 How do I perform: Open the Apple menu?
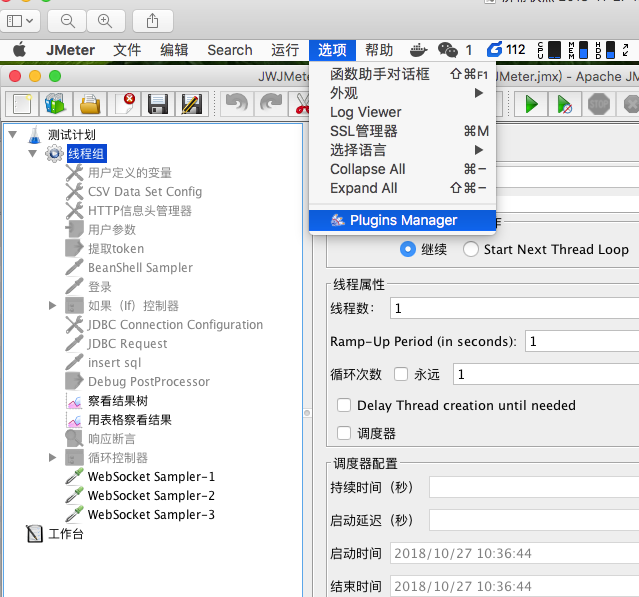point(19,50)
